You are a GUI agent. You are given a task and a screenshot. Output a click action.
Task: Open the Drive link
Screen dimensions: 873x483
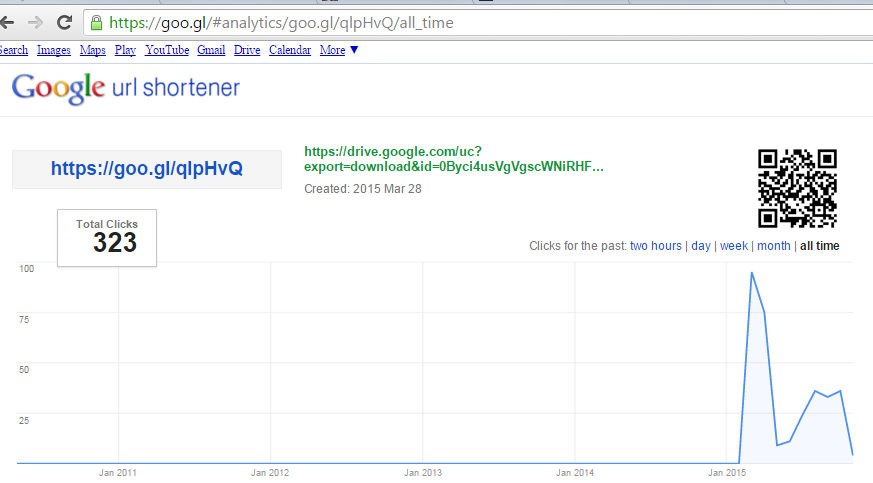(x=247, y=50)
